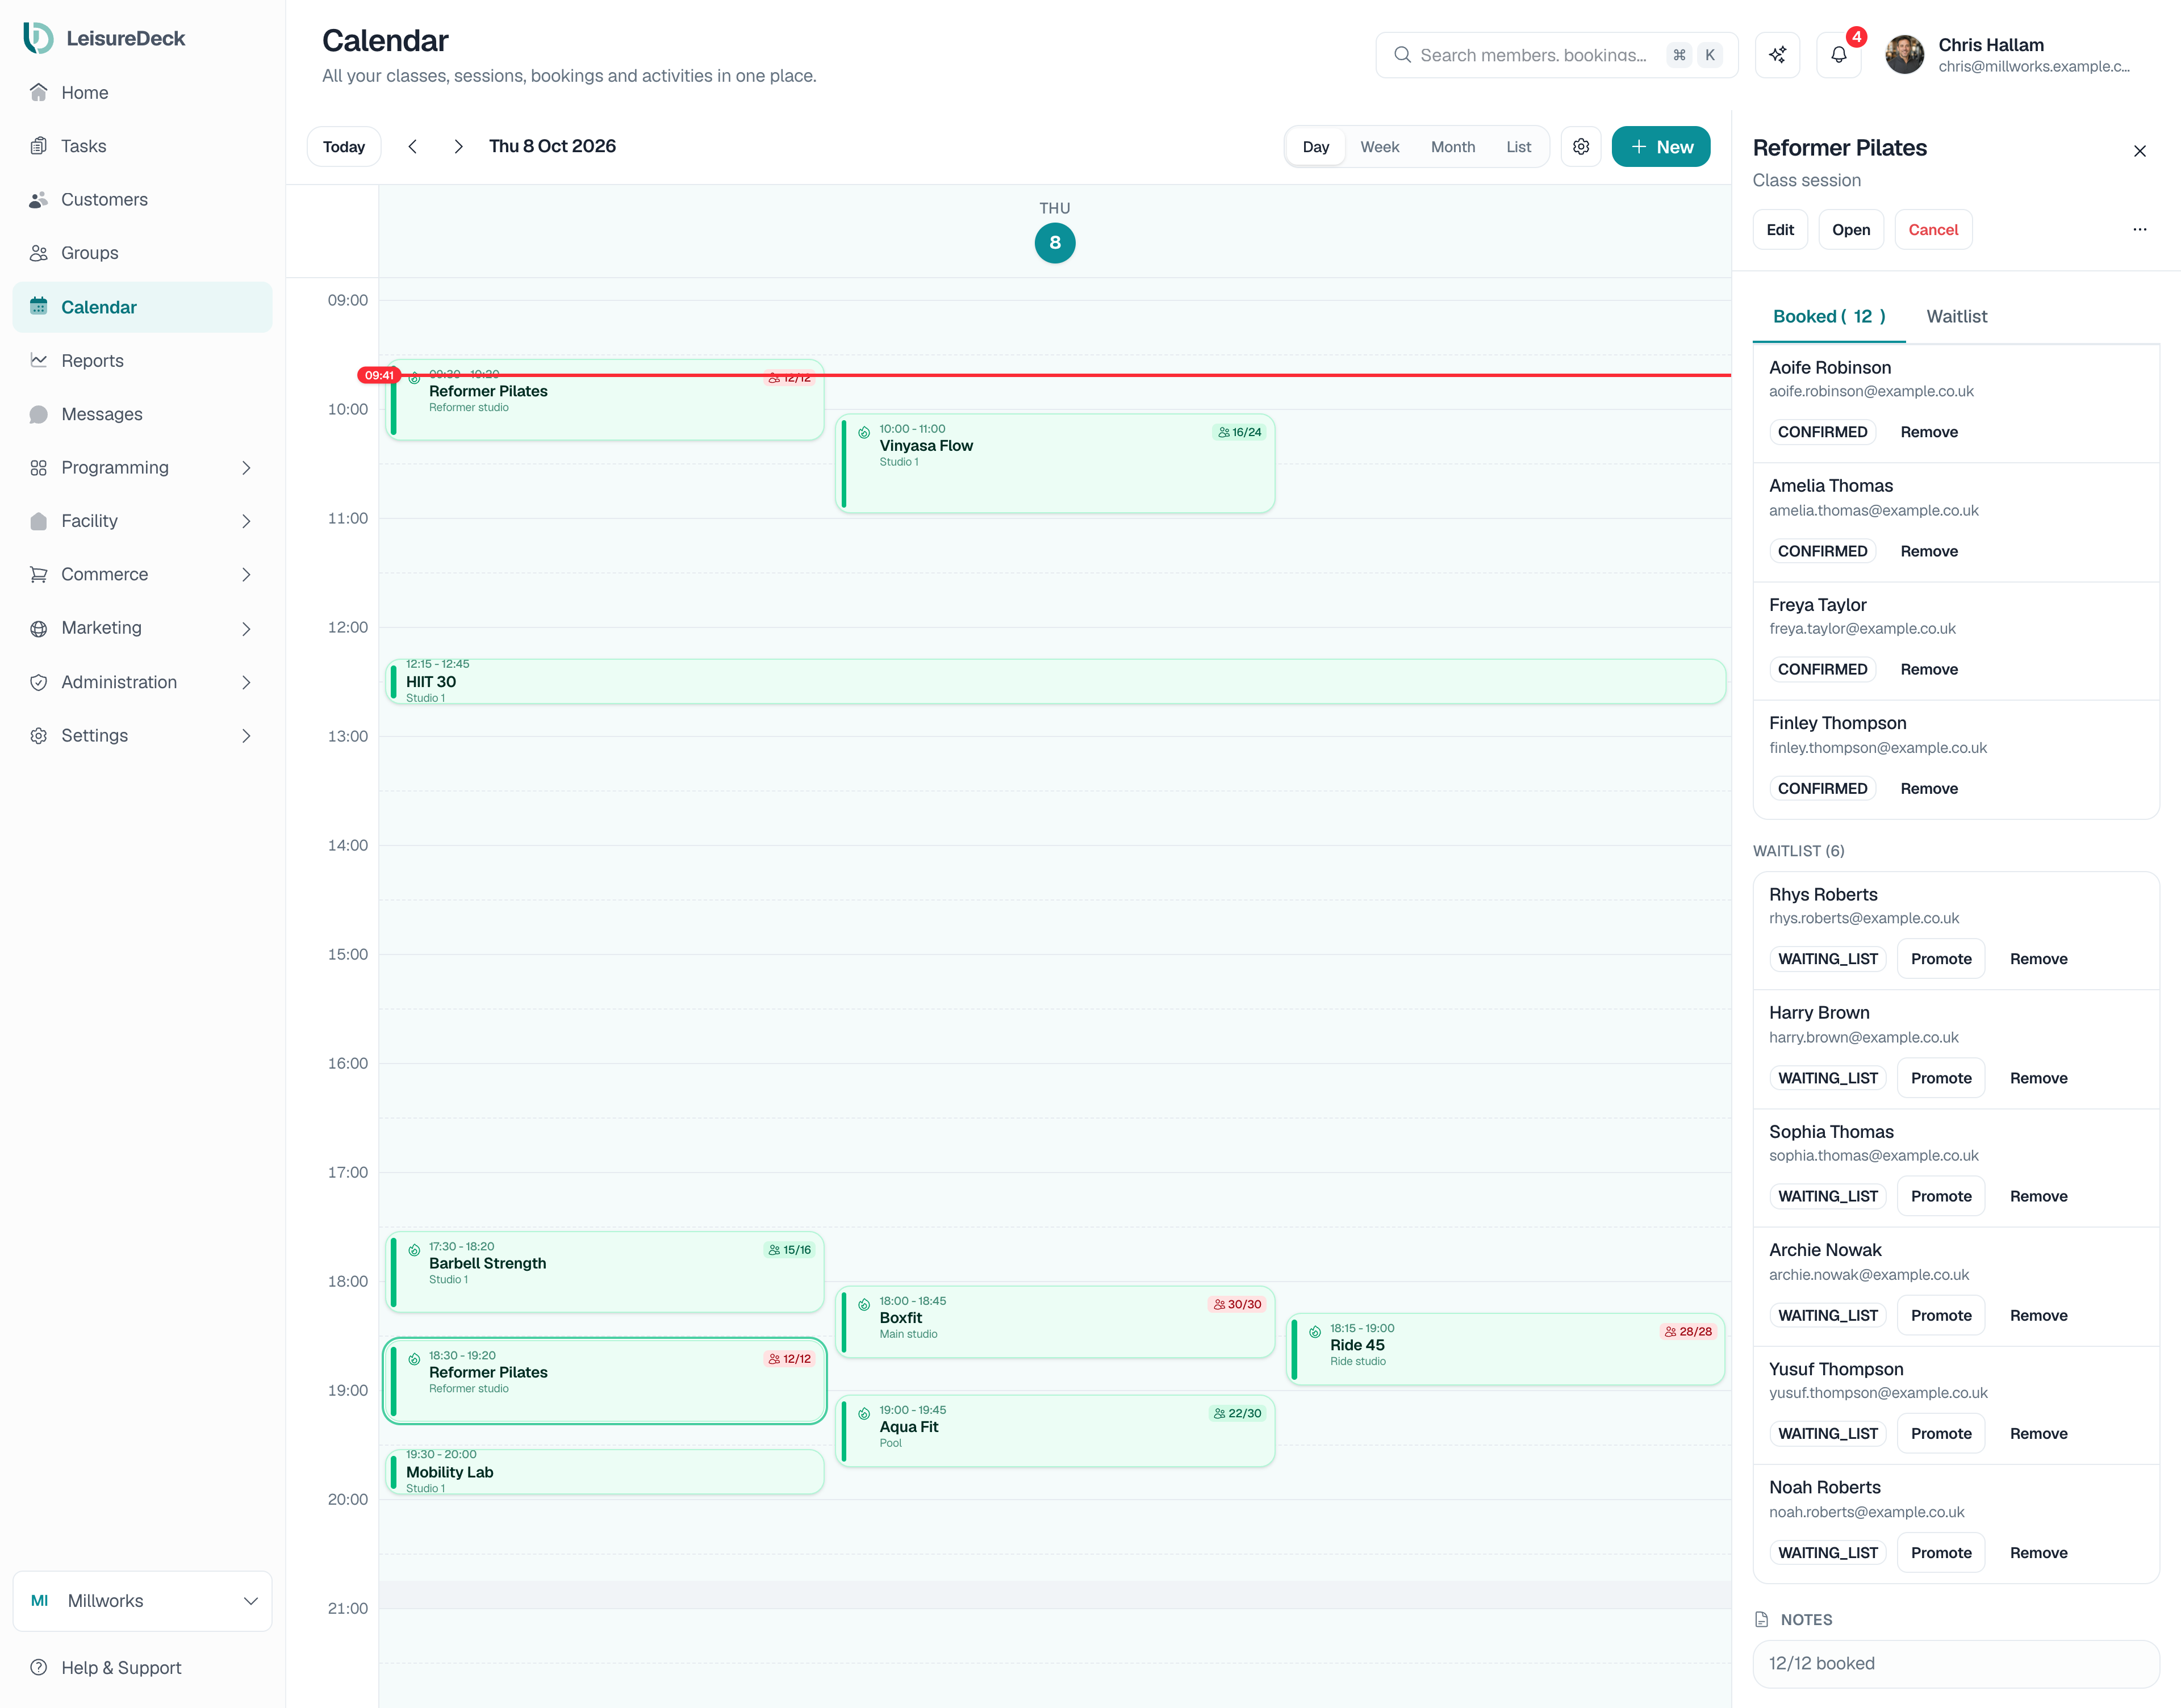This screenshot has width=2181, height=1708.
Task: Click Edit for Reformer Pilates session
Action: click(x=1779, y=229)
